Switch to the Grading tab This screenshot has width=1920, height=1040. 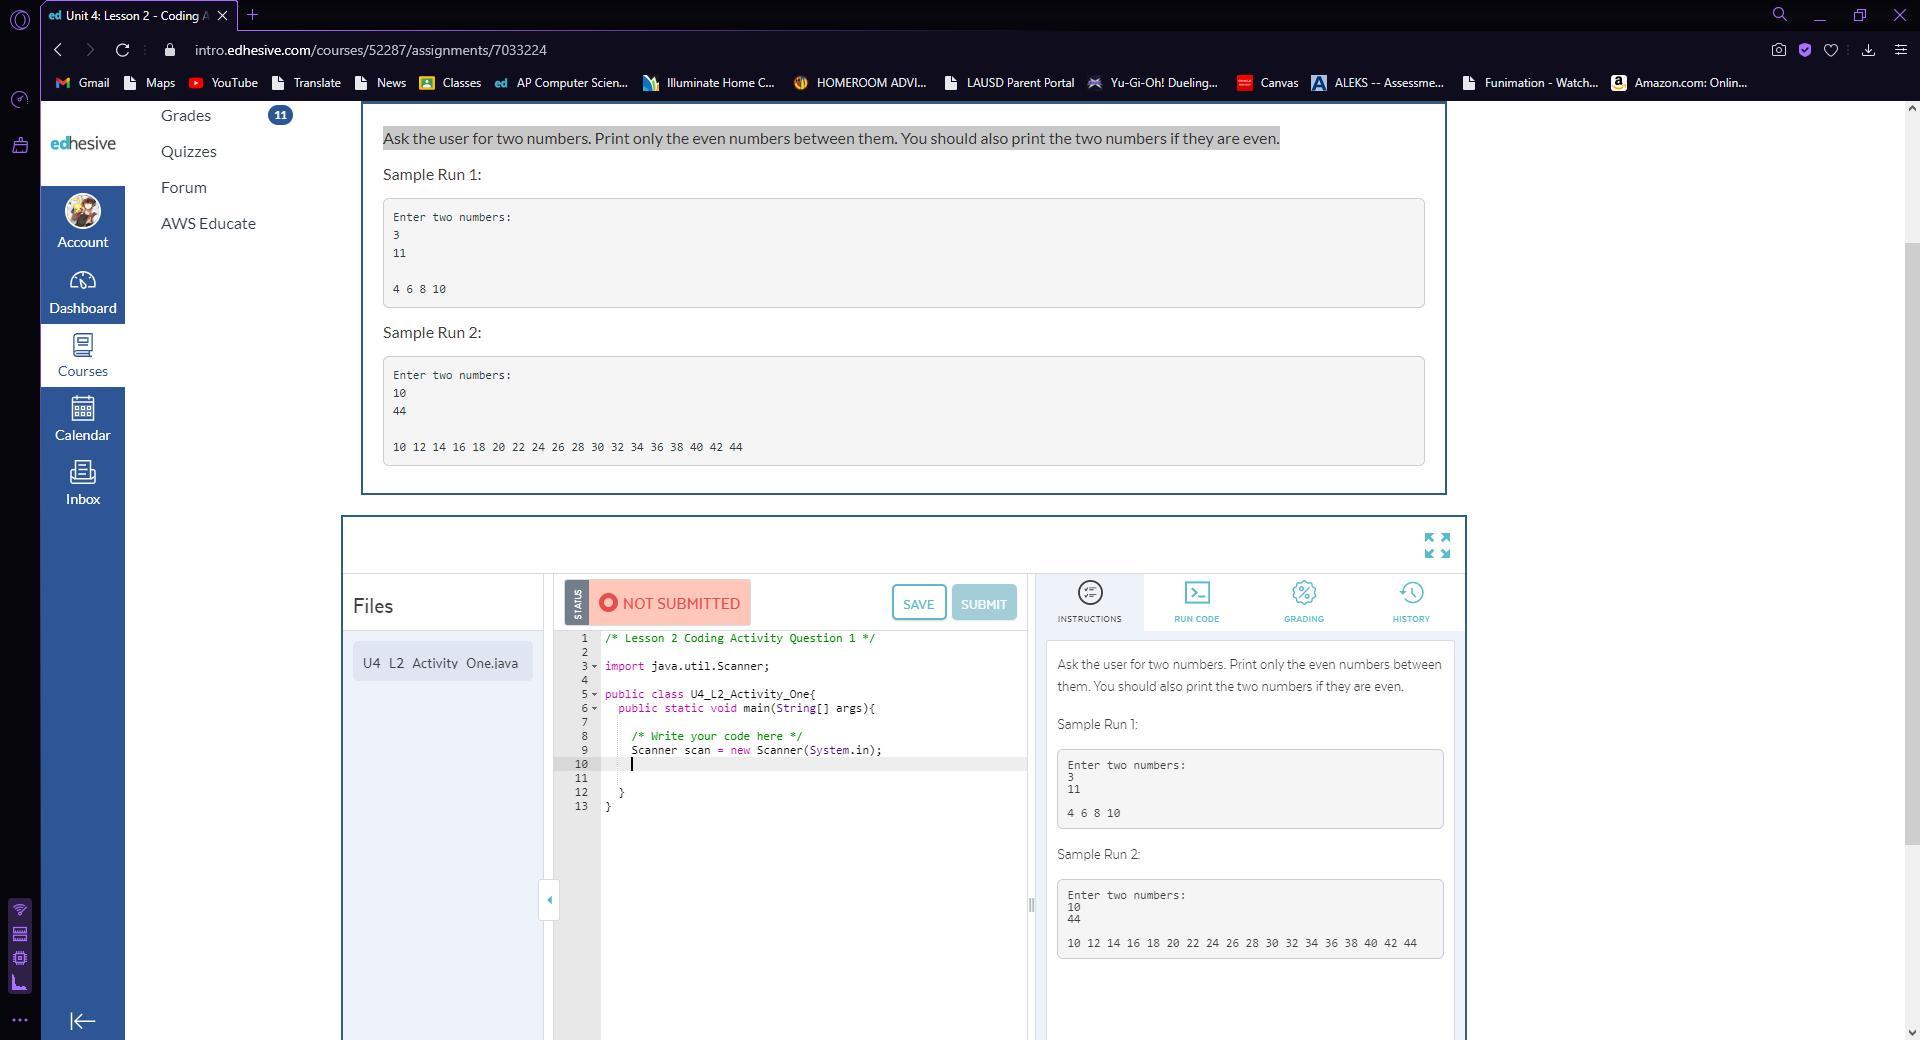(1303, 602)
